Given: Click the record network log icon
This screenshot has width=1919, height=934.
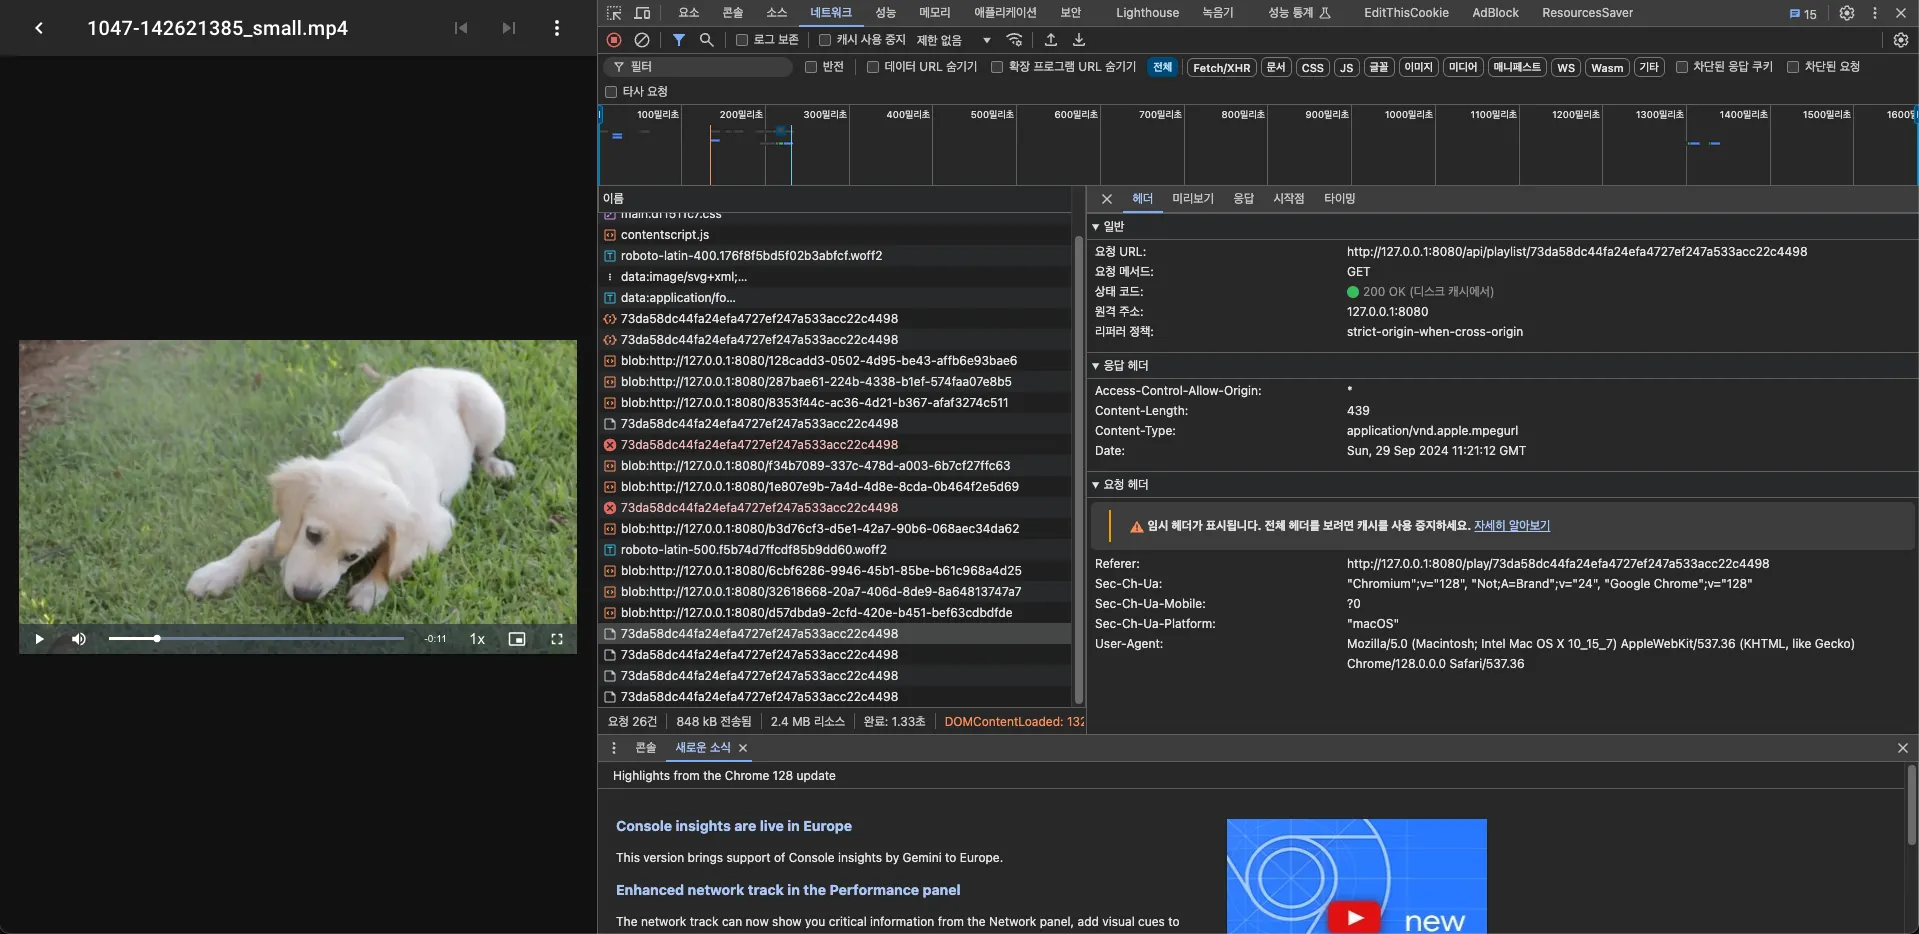Looking at the screenshot, I should tap(614, 40).
